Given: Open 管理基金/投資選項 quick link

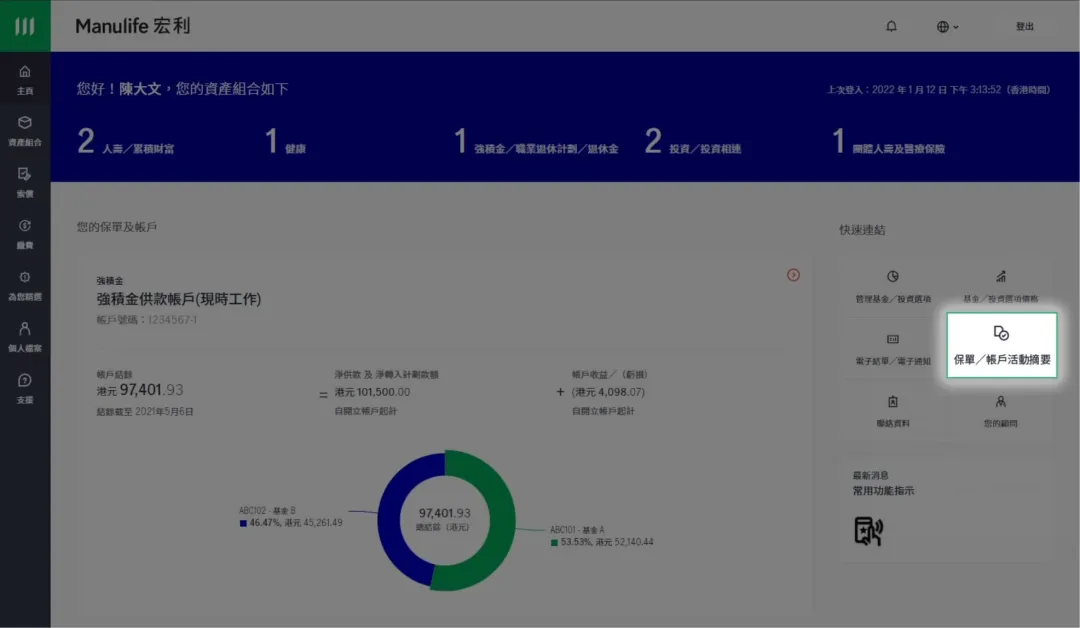Looking at the screenshot, I should click(x=893, y=286).
